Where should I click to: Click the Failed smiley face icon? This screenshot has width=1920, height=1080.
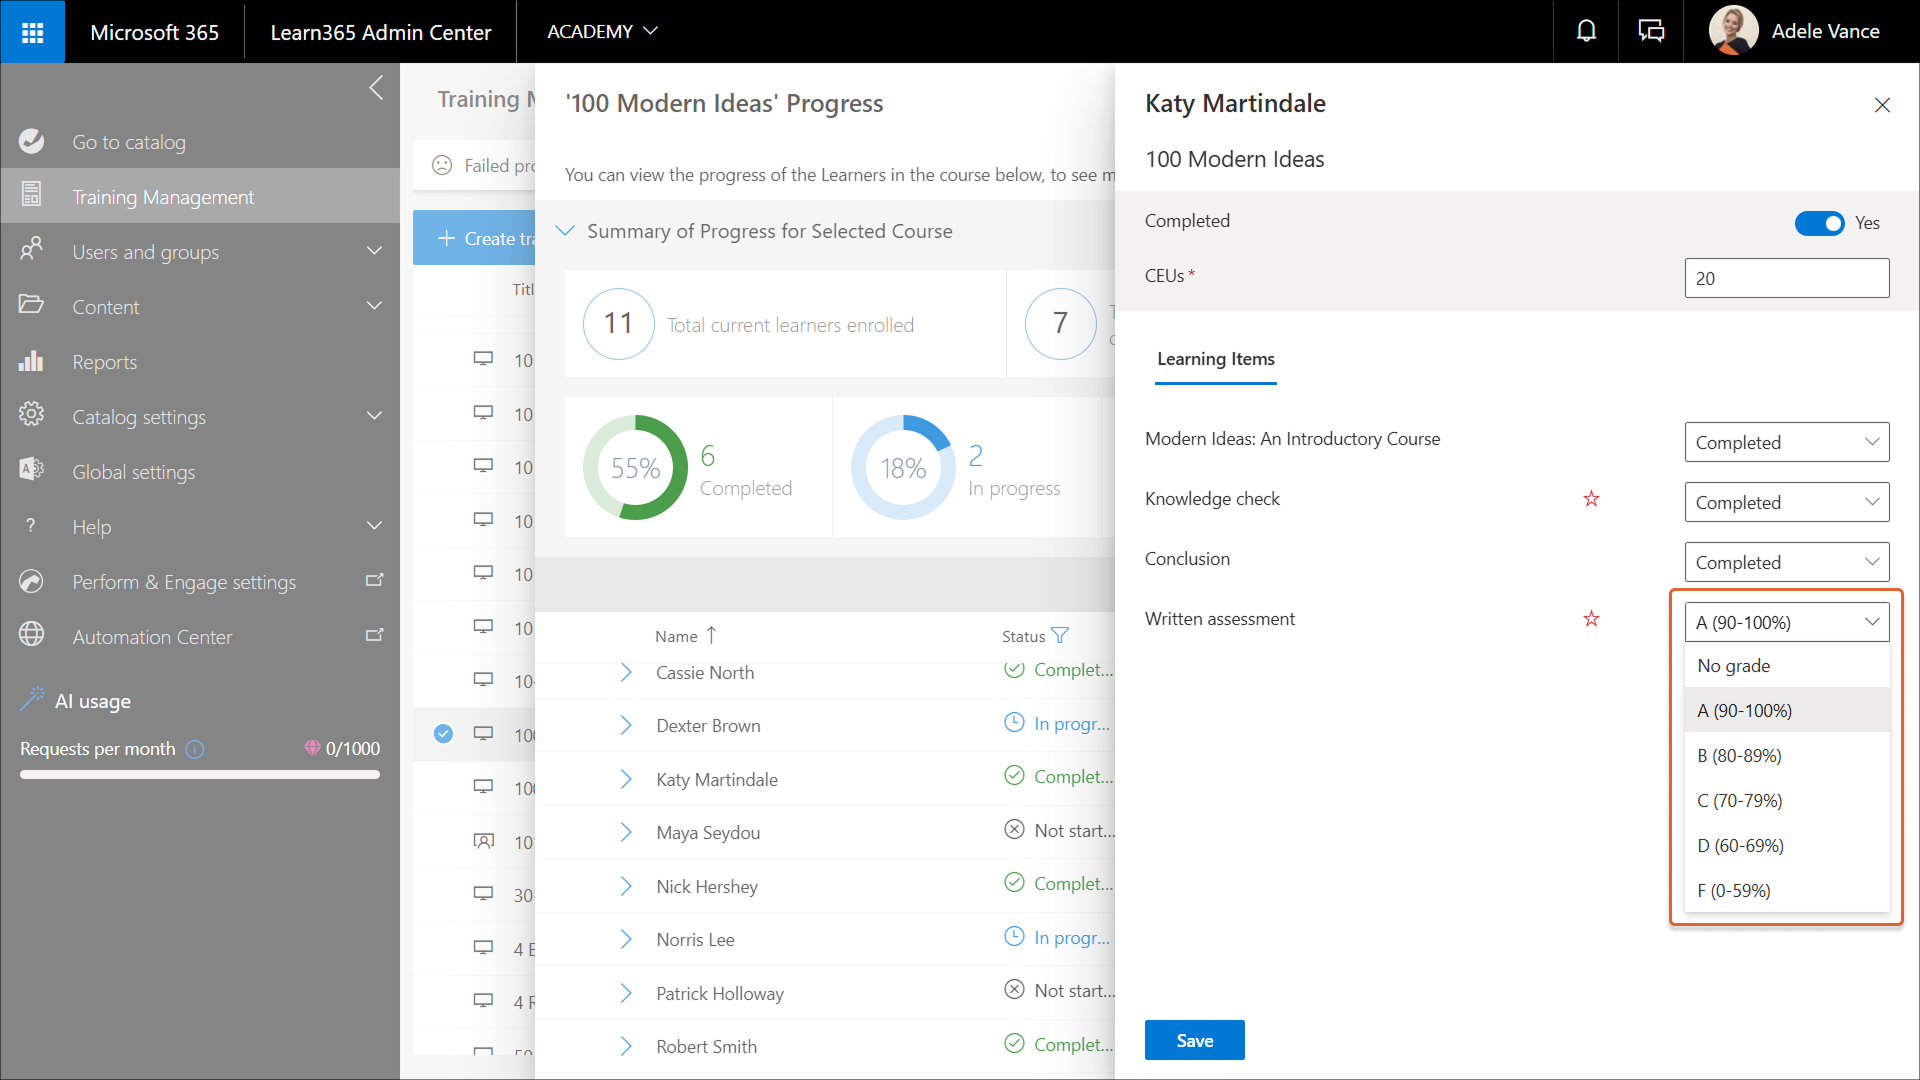(x=442, y=165)
